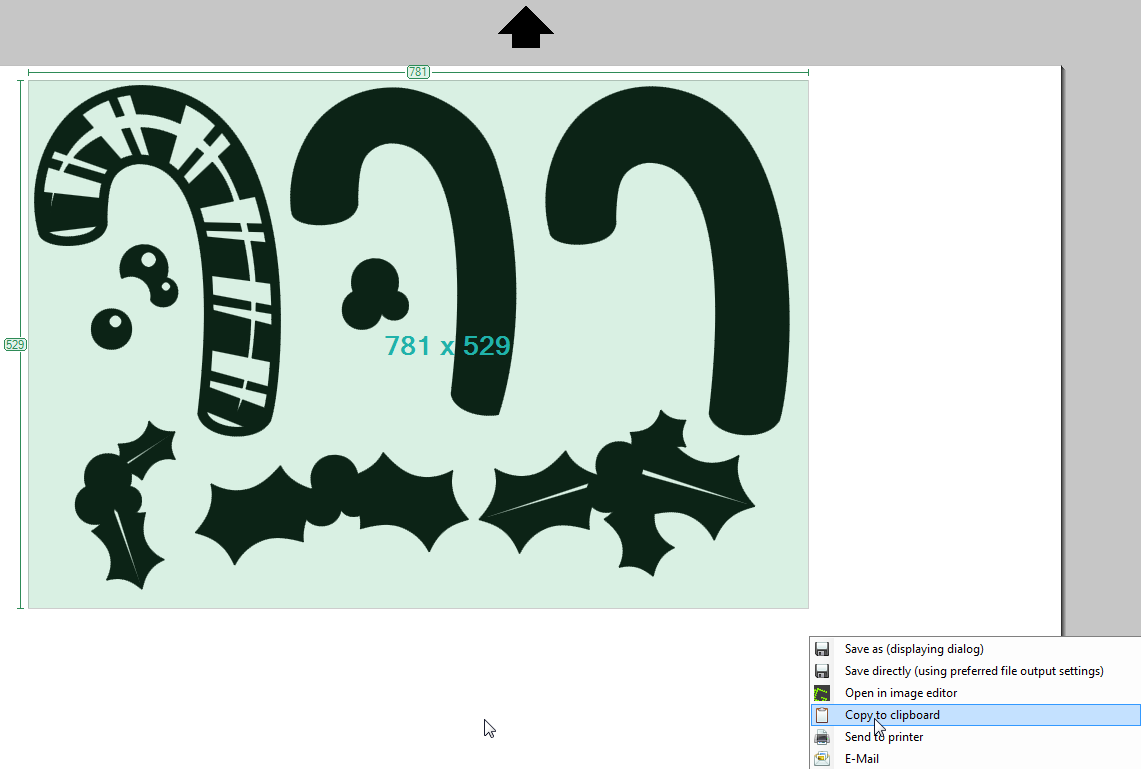Viewport: 1141px width, 769px height.
Task: Click the save icon next to "Save directly"
Action: click(x=822, y=670)
